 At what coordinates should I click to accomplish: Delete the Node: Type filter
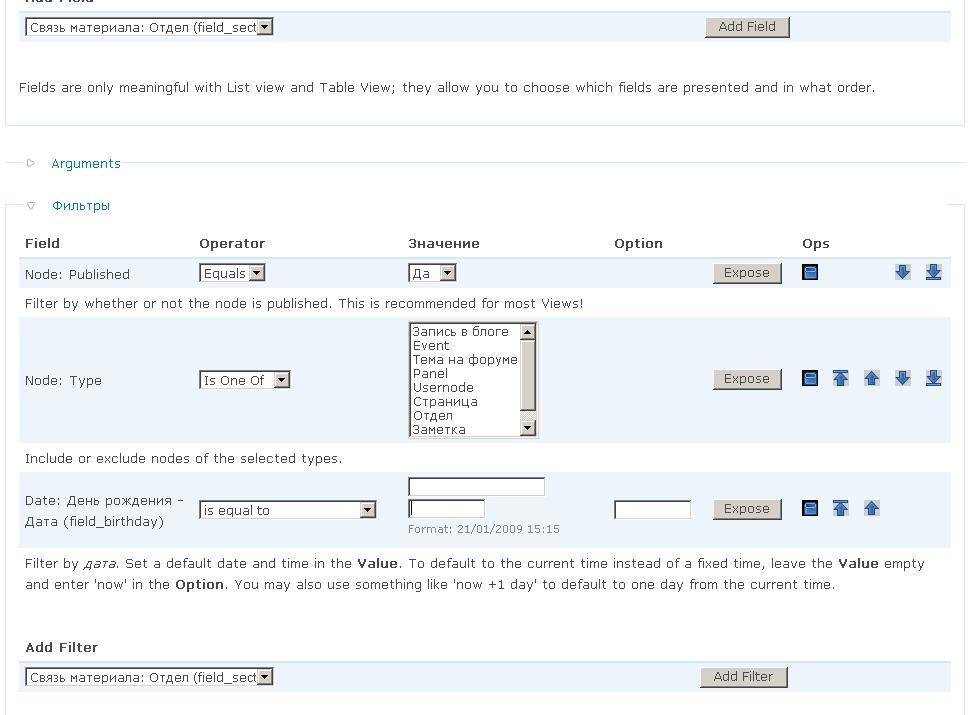click(810, 378)
